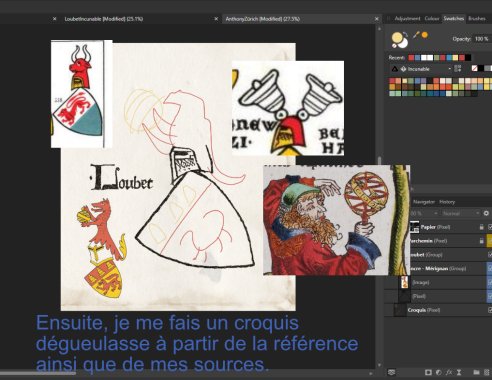Select the Papier pixel layer
Screen dimensions: 492x380
451,227
